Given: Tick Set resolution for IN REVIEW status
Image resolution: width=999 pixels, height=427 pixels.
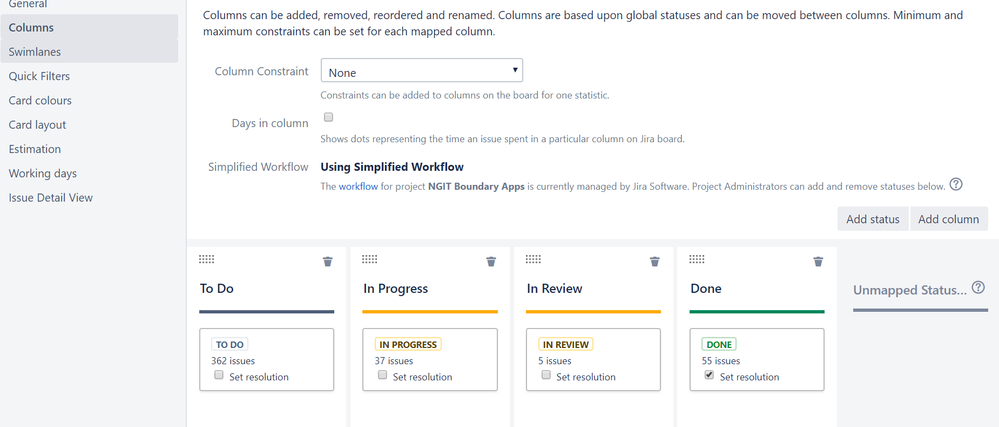Looking at the screenshot, I should tap(546, 375).
